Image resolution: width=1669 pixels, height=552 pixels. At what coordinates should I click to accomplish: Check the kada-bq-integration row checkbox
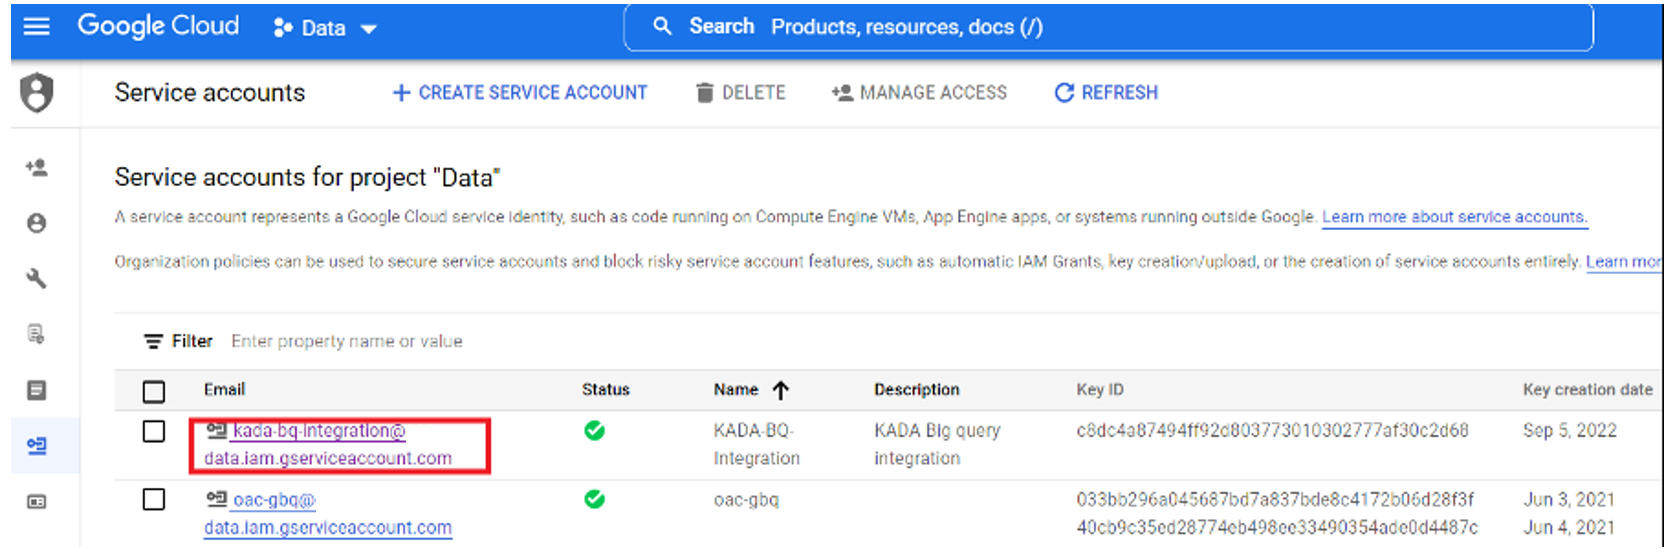point(154,432)
